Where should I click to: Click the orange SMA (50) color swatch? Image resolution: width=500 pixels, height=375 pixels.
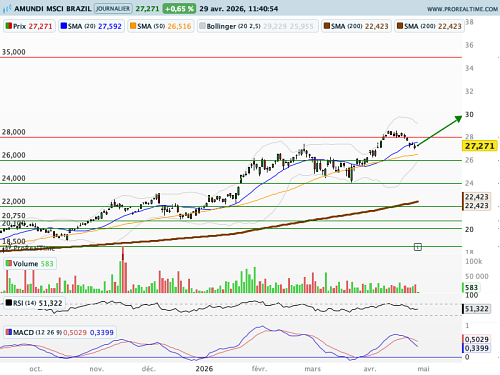pyautogui.click(x=133, y=26)
